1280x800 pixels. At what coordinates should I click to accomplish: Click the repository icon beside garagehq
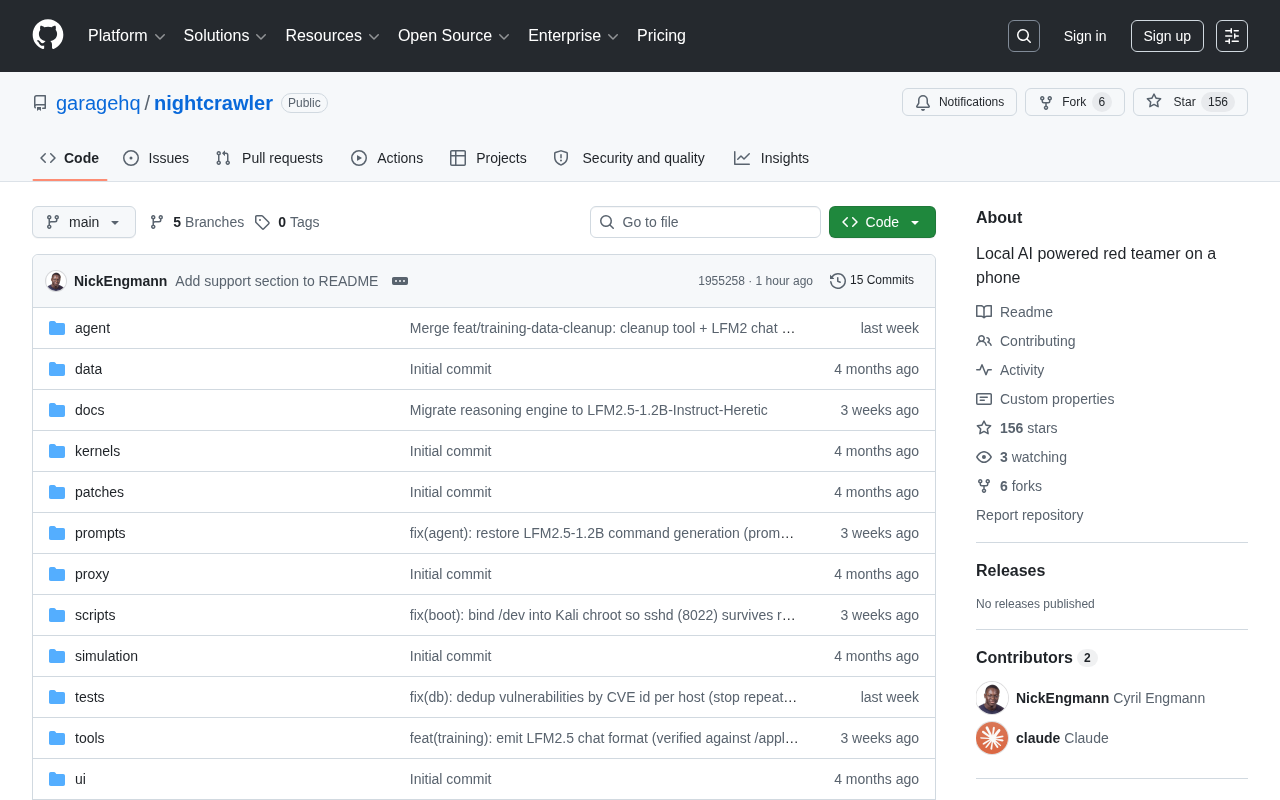40,103
